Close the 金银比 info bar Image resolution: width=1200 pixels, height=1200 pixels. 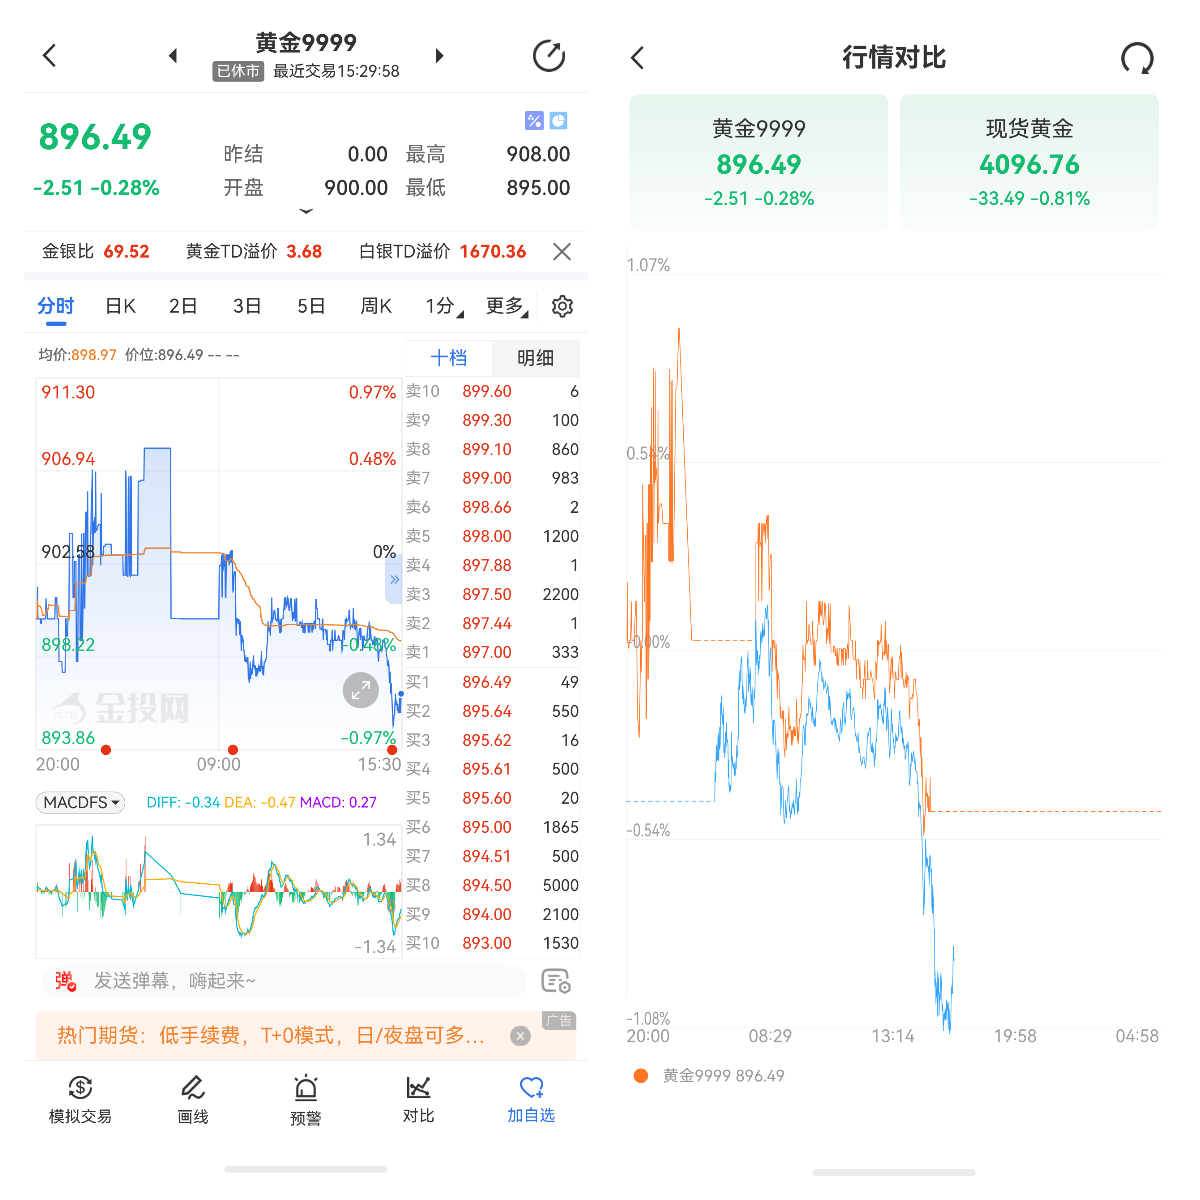point(562,252)
